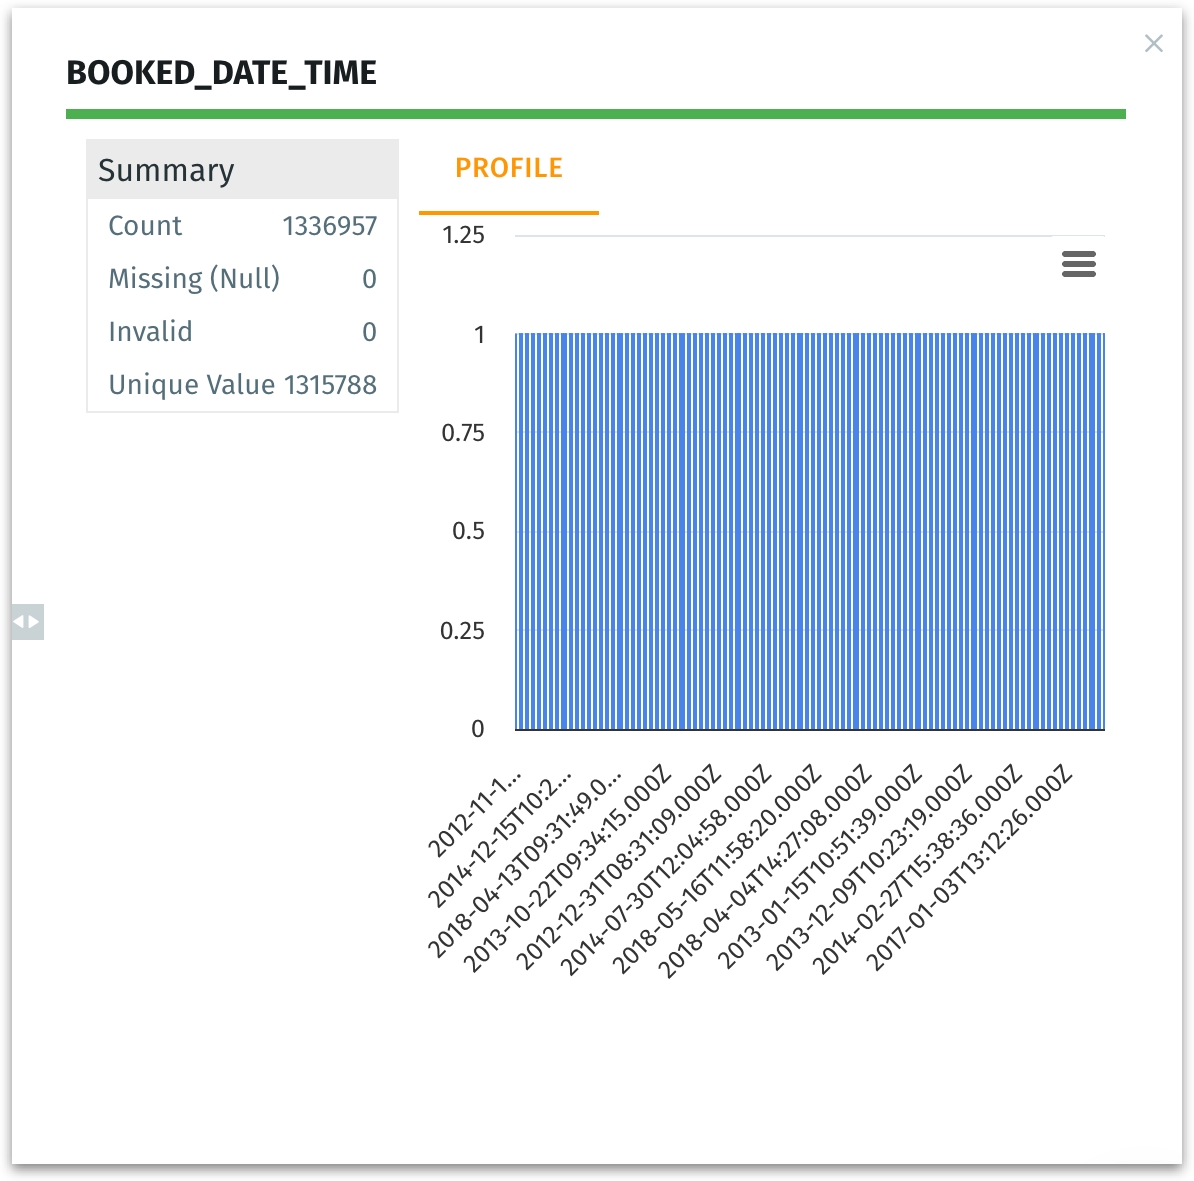
Task: Click the unique value number 1315788
Action: 330,385
